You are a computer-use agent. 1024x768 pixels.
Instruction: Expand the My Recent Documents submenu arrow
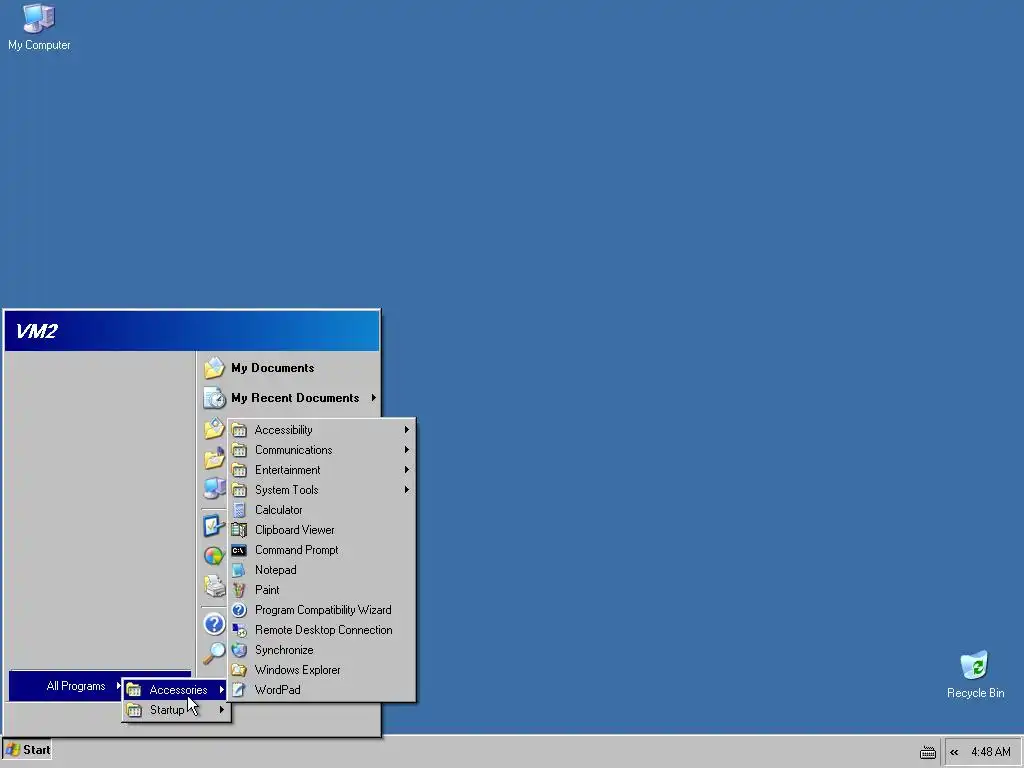click(374, 397)
